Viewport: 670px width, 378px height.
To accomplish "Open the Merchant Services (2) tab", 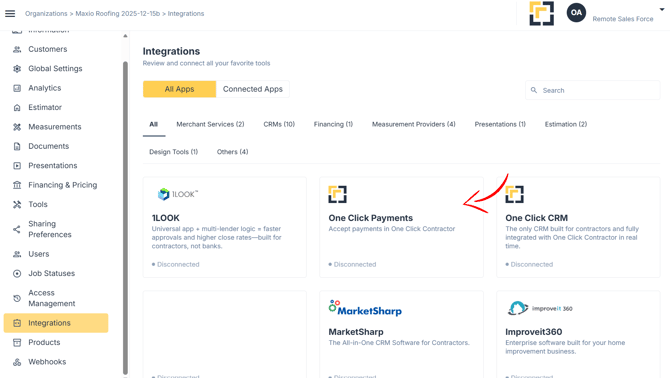I will (210, 124).
